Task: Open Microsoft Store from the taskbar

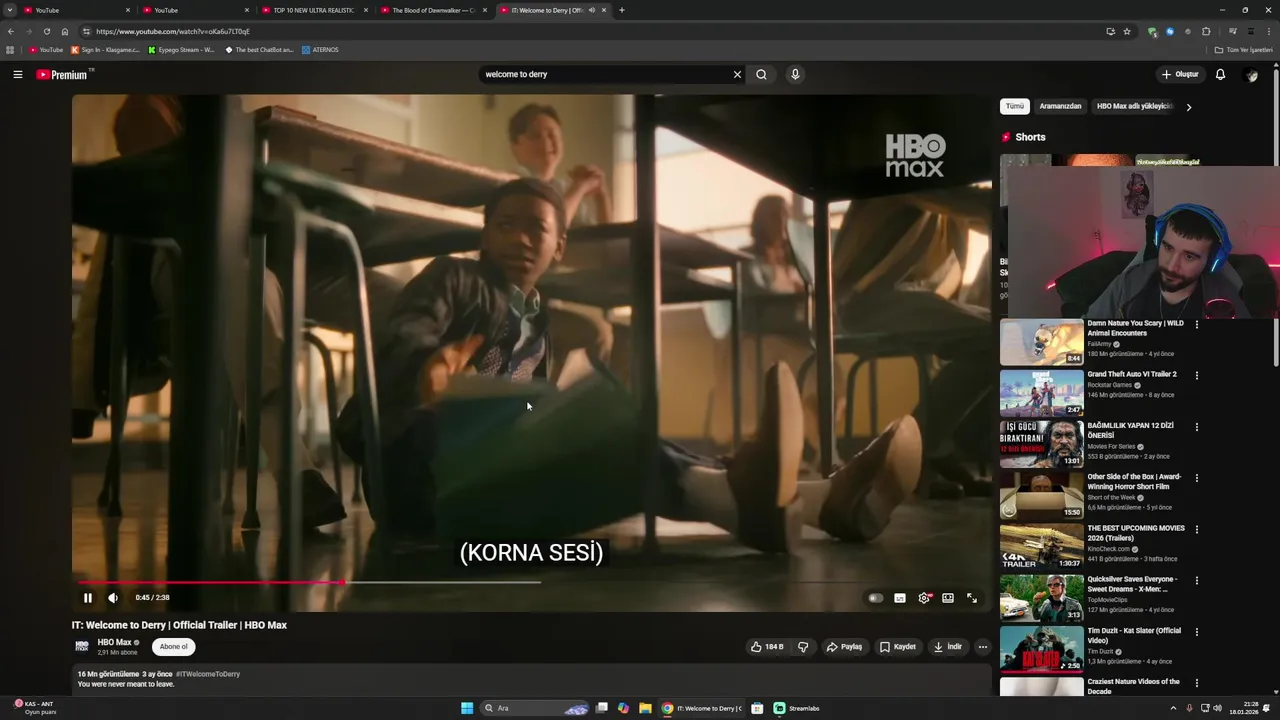Action: click(757, 708)
